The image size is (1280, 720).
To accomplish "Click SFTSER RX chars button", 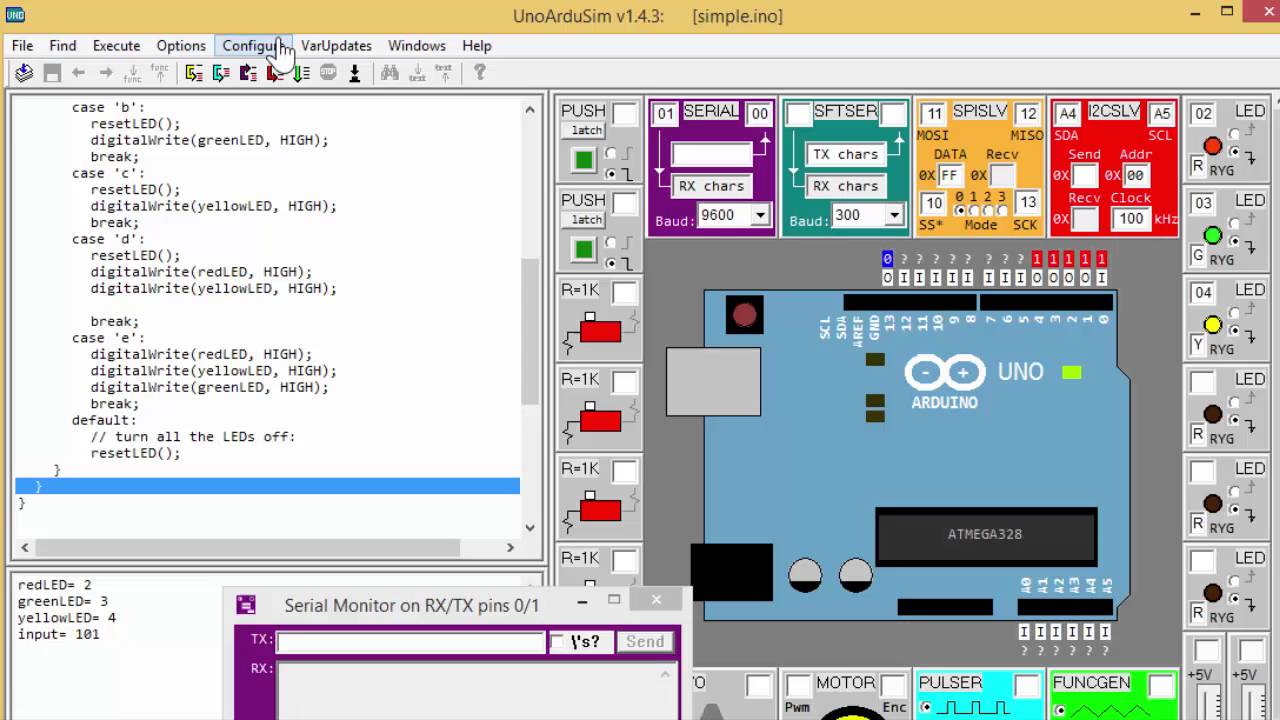I will tap(845, 186).
